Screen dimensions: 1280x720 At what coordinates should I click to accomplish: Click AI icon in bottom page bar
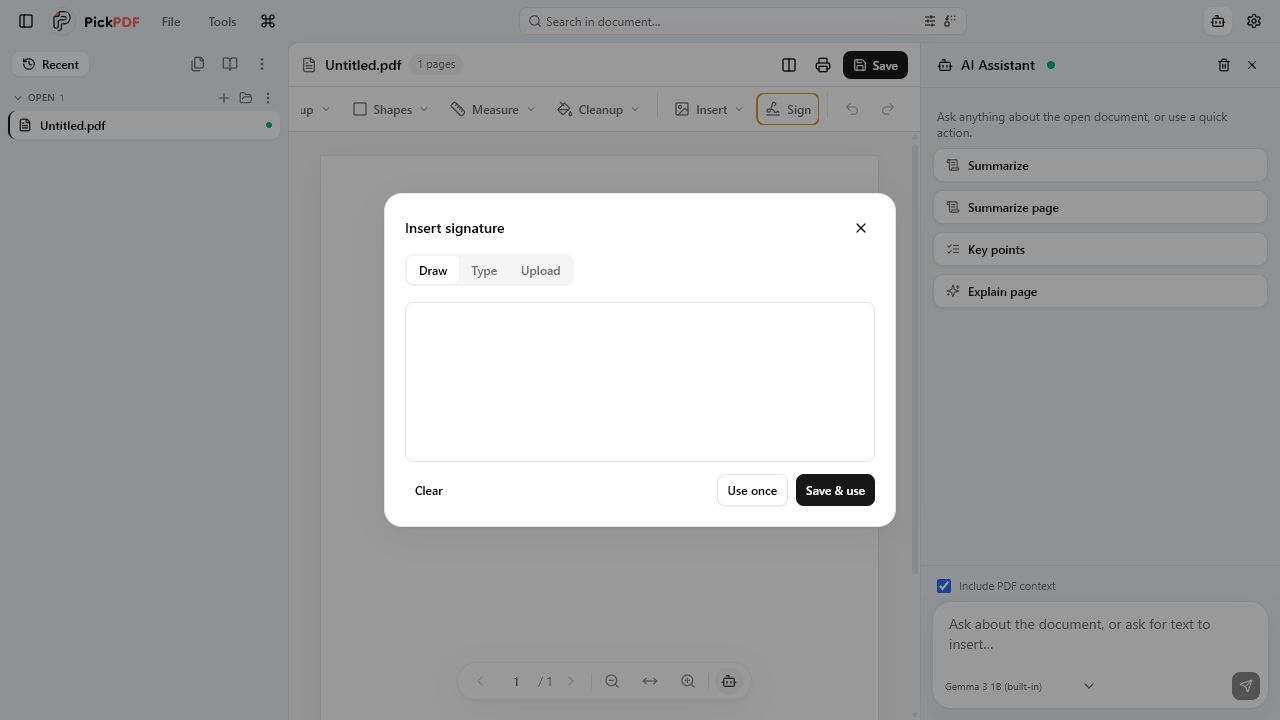[729, 681]
